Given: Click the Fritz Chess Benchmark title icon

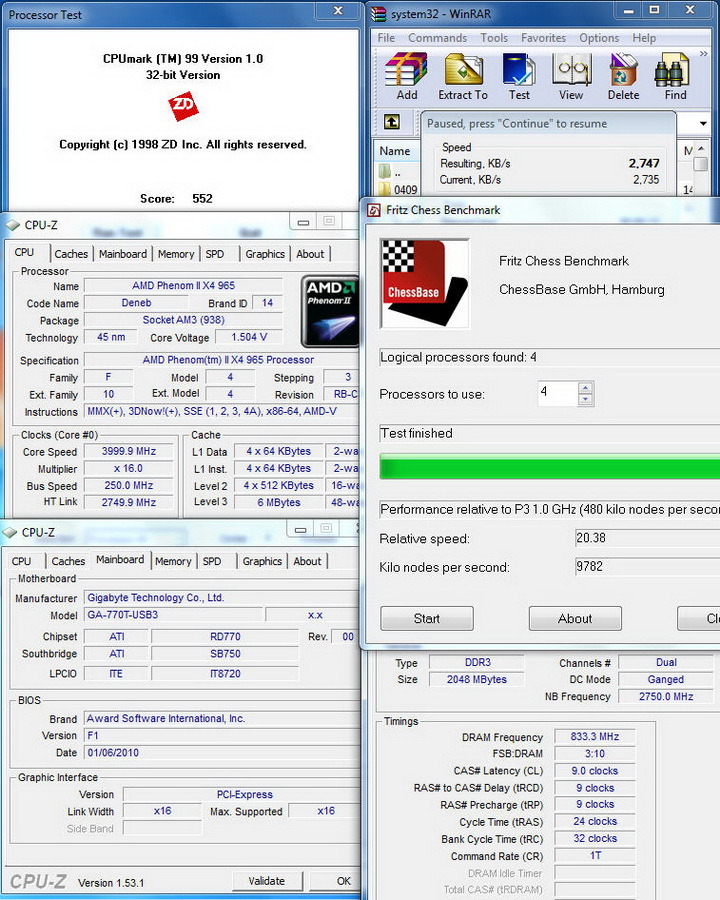Looking at the screenshot, I should [374, 210].
